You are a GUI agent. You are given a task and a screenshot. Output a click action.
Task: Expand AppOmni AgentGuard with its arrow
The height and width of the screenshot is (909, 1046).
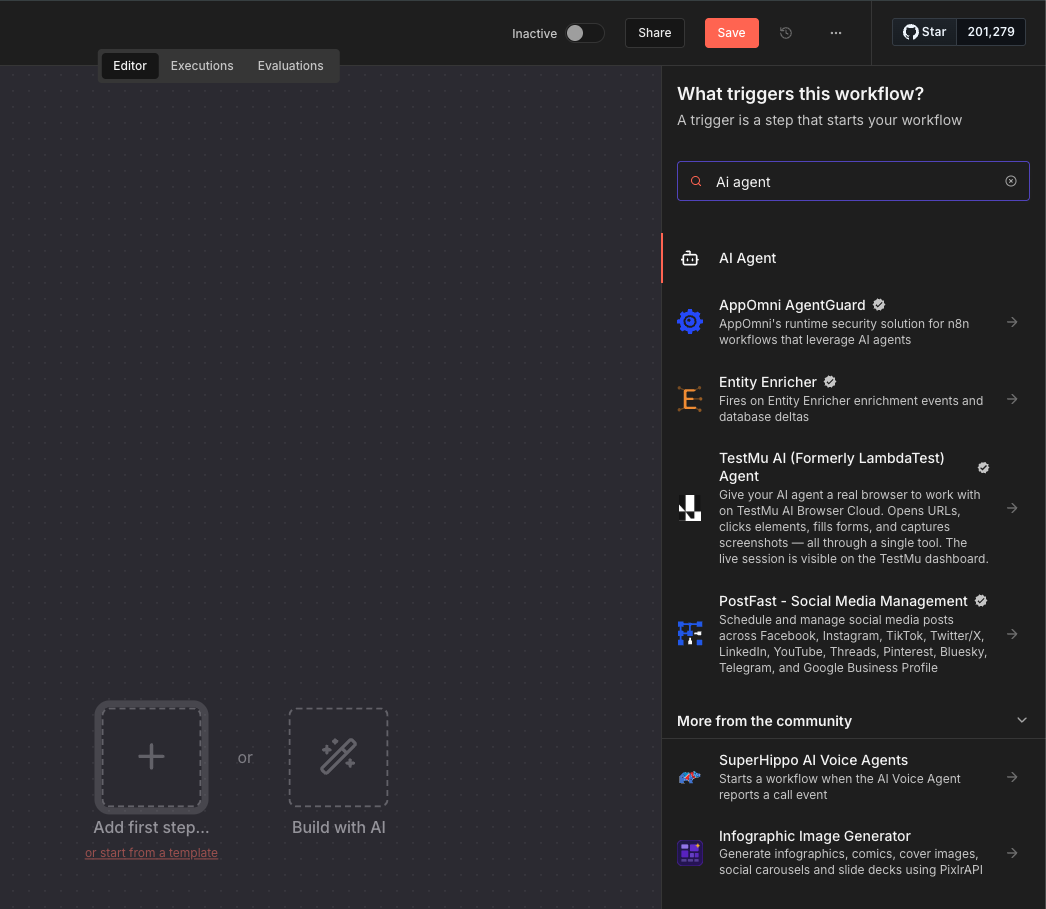[x=1012, y=322]
